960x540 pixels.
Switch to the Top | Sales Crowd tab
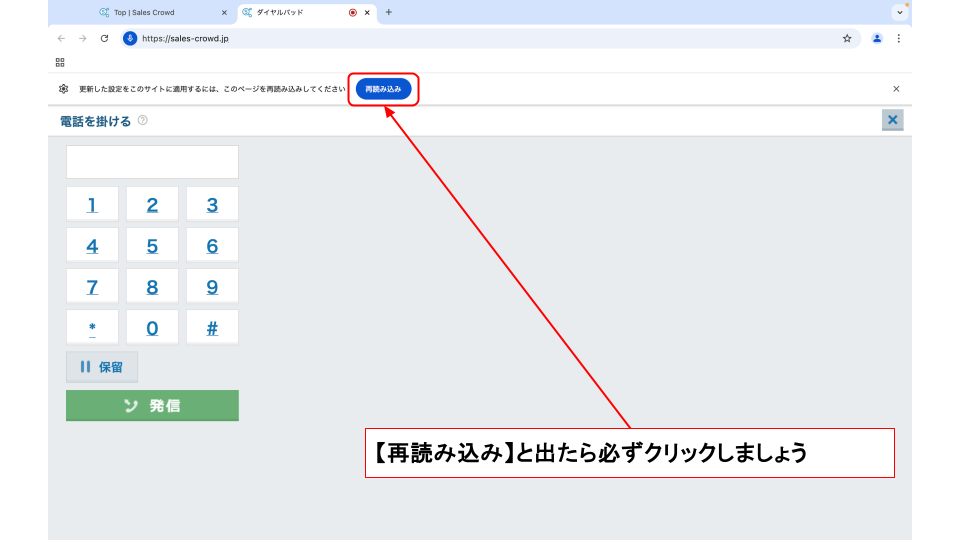pyautogui.click(x=150, y=12)
